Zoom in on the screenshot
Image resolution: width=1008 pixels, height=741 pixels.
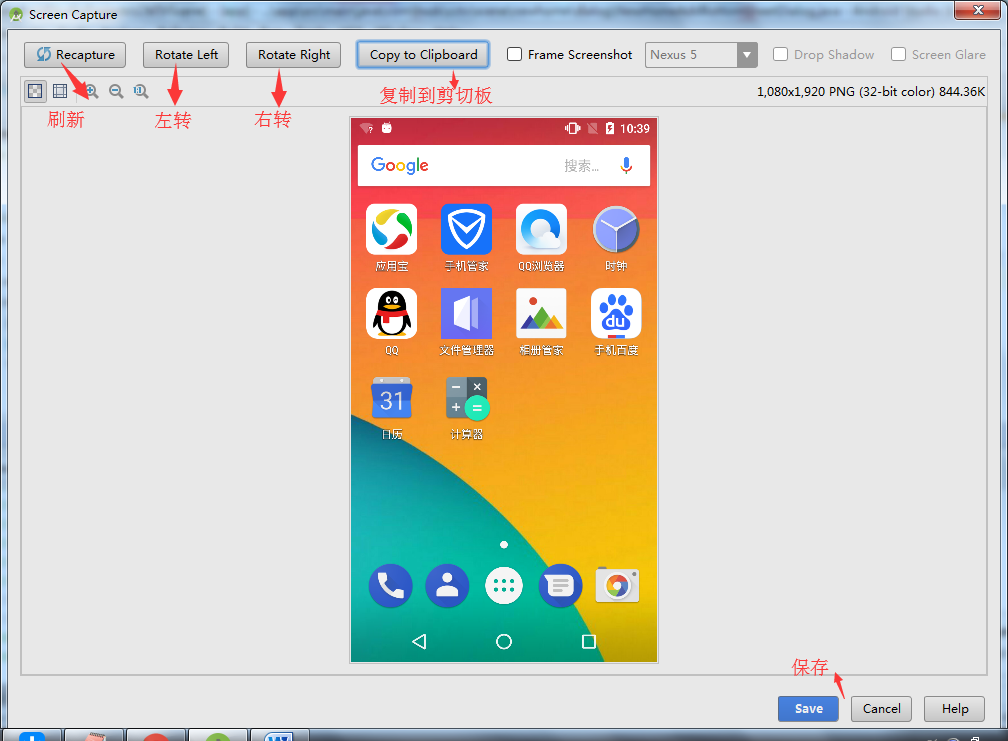[x=91, y=91]
